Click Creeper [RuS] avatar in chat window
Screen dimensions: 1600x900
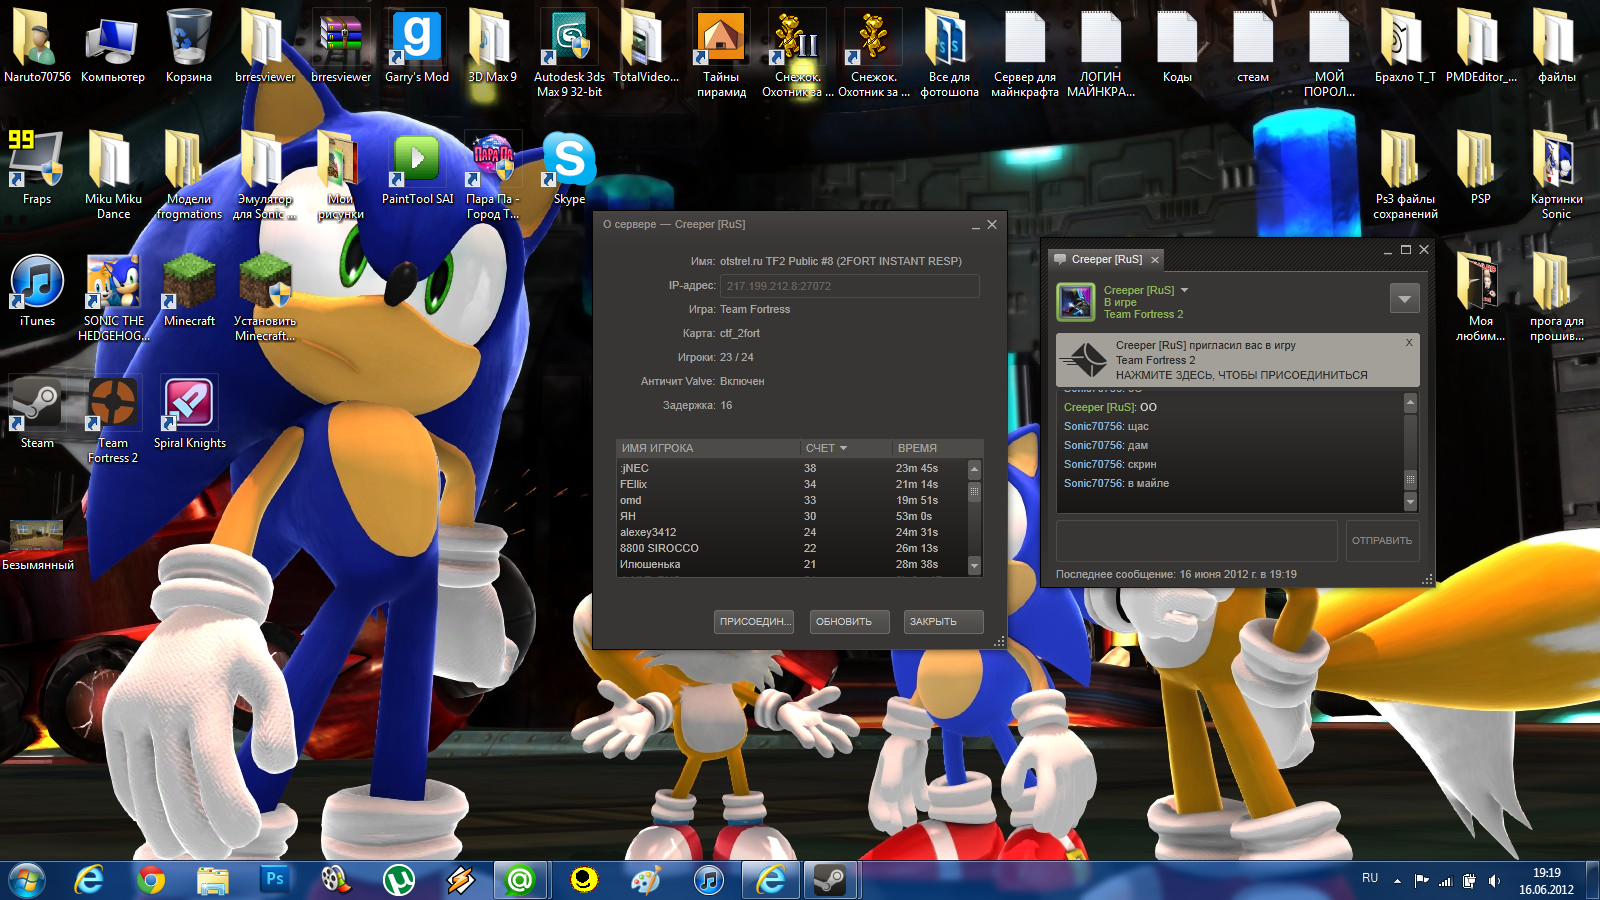1076,301
